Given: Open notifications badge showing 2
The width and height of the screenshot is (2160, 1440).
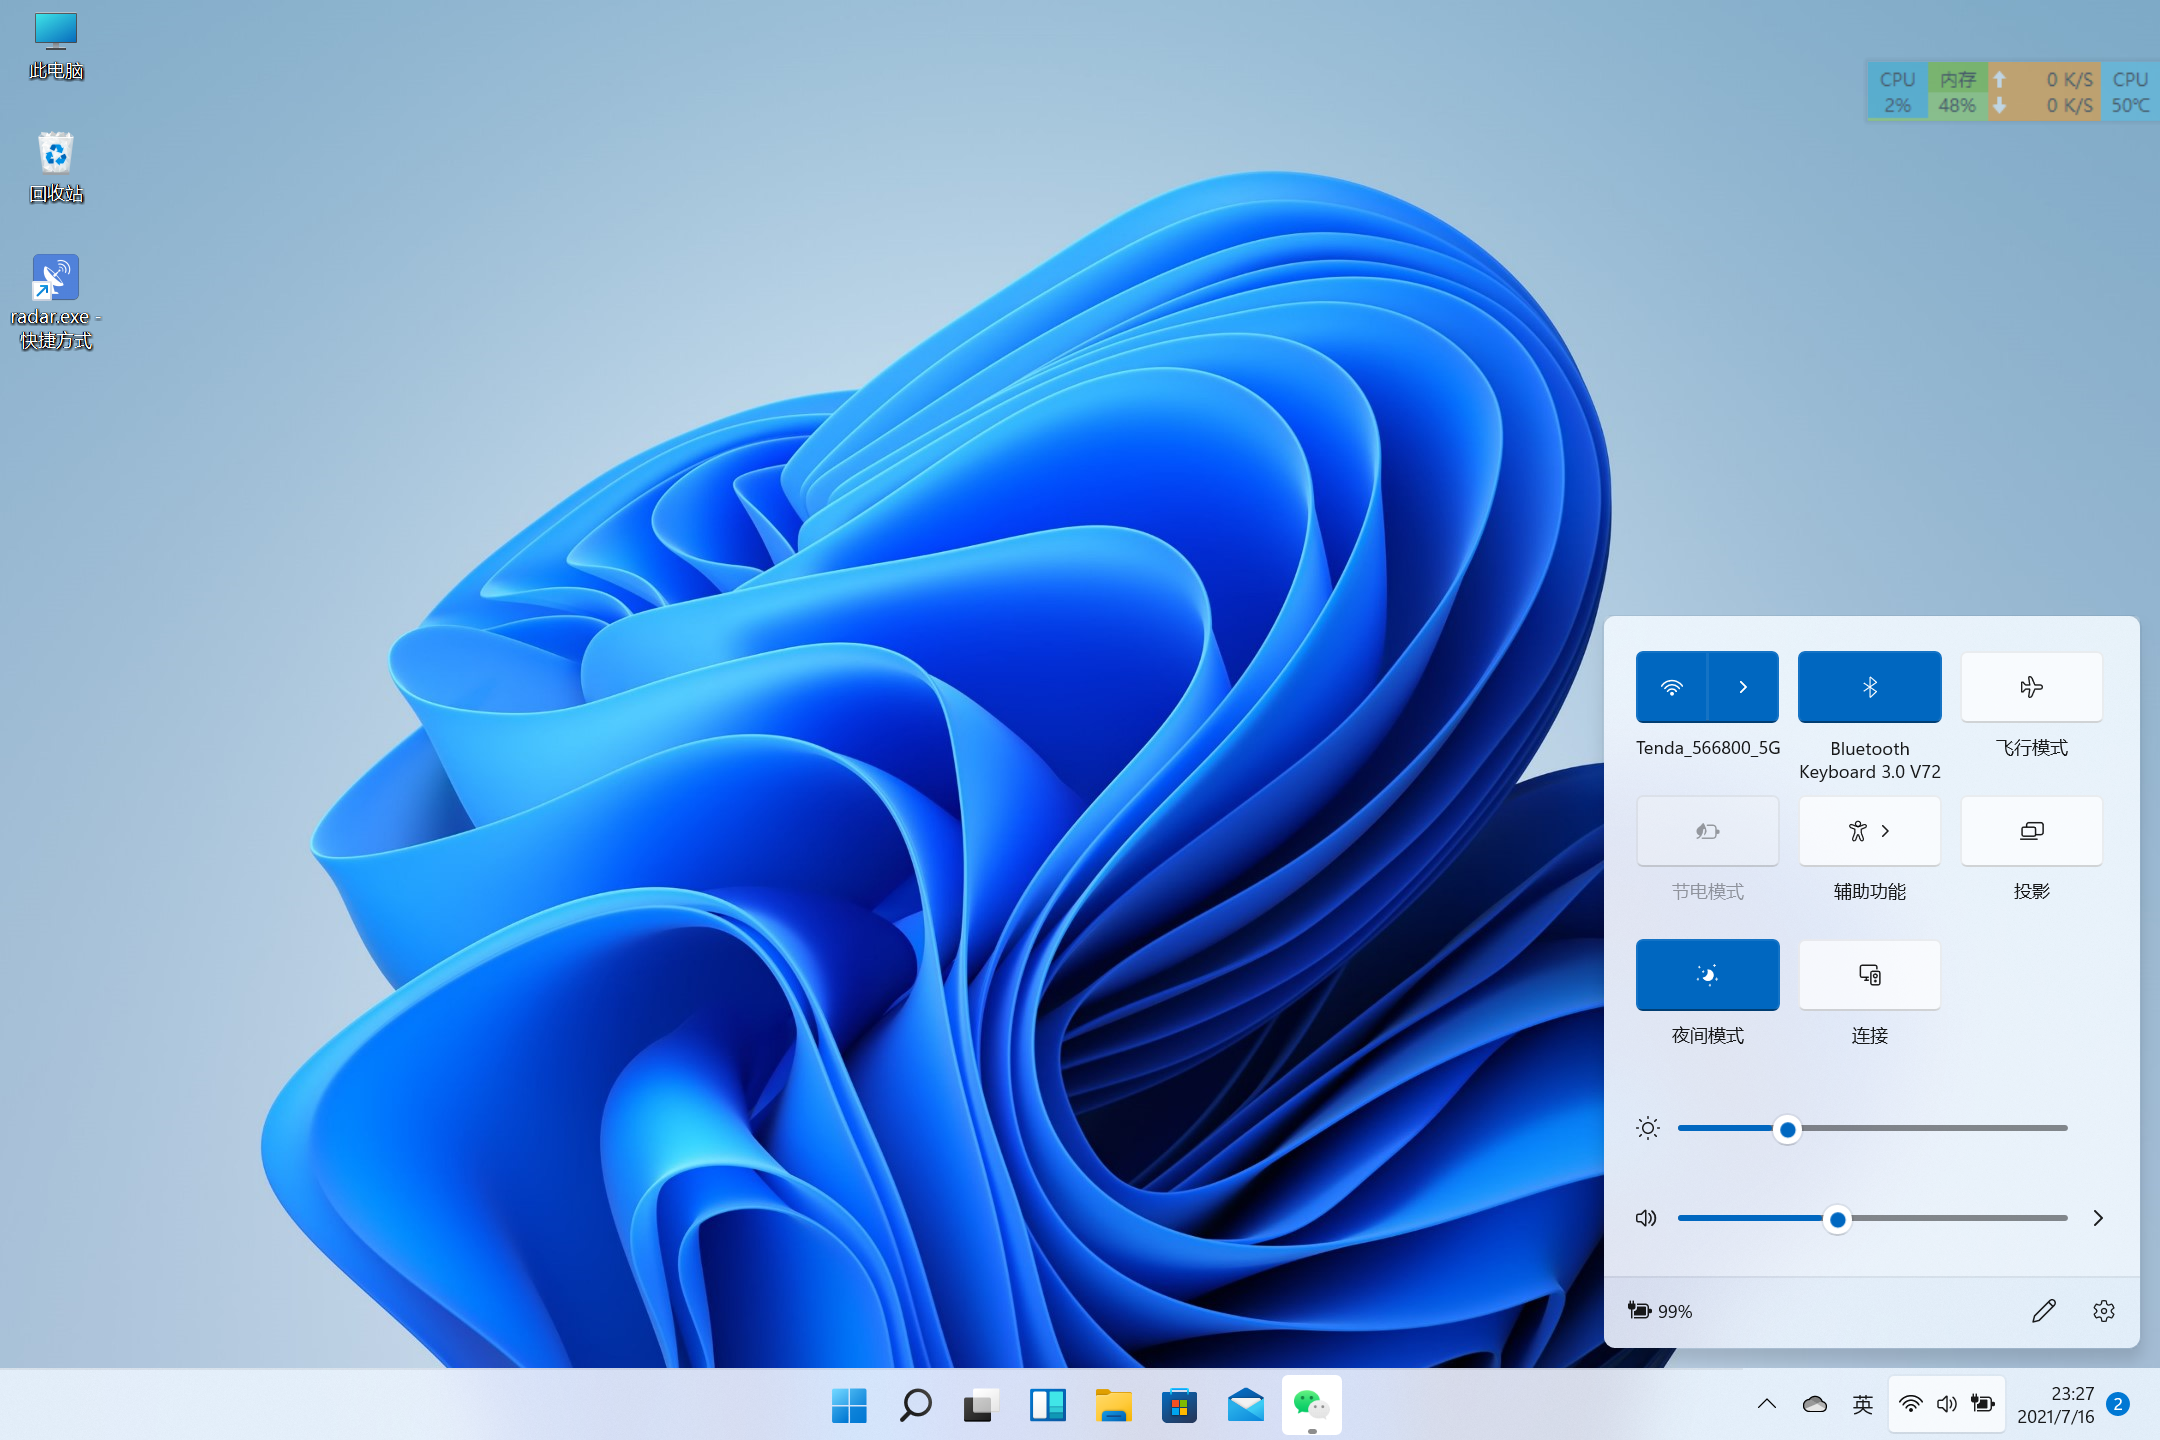Looking at the screenshot, I should pos(2118,1404).
